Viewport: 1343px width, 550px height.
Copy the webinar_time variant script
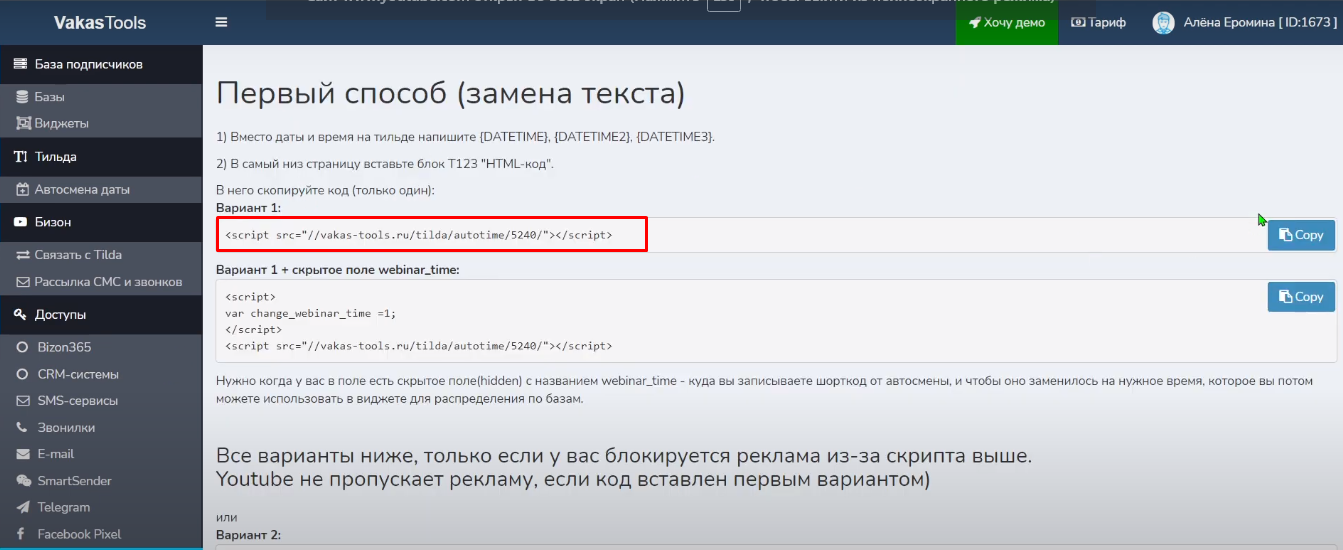coord(1300,297)
